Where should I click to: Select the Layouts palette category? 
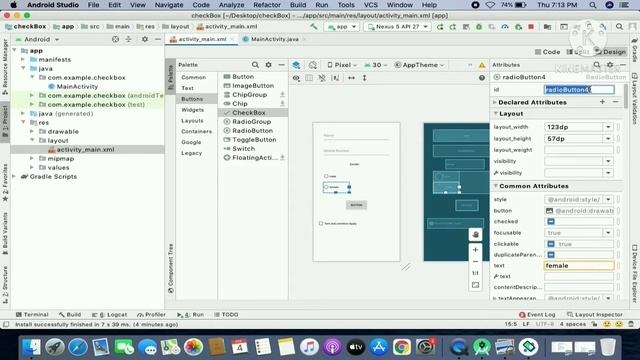pyautogui.click(x=192, y=121)
